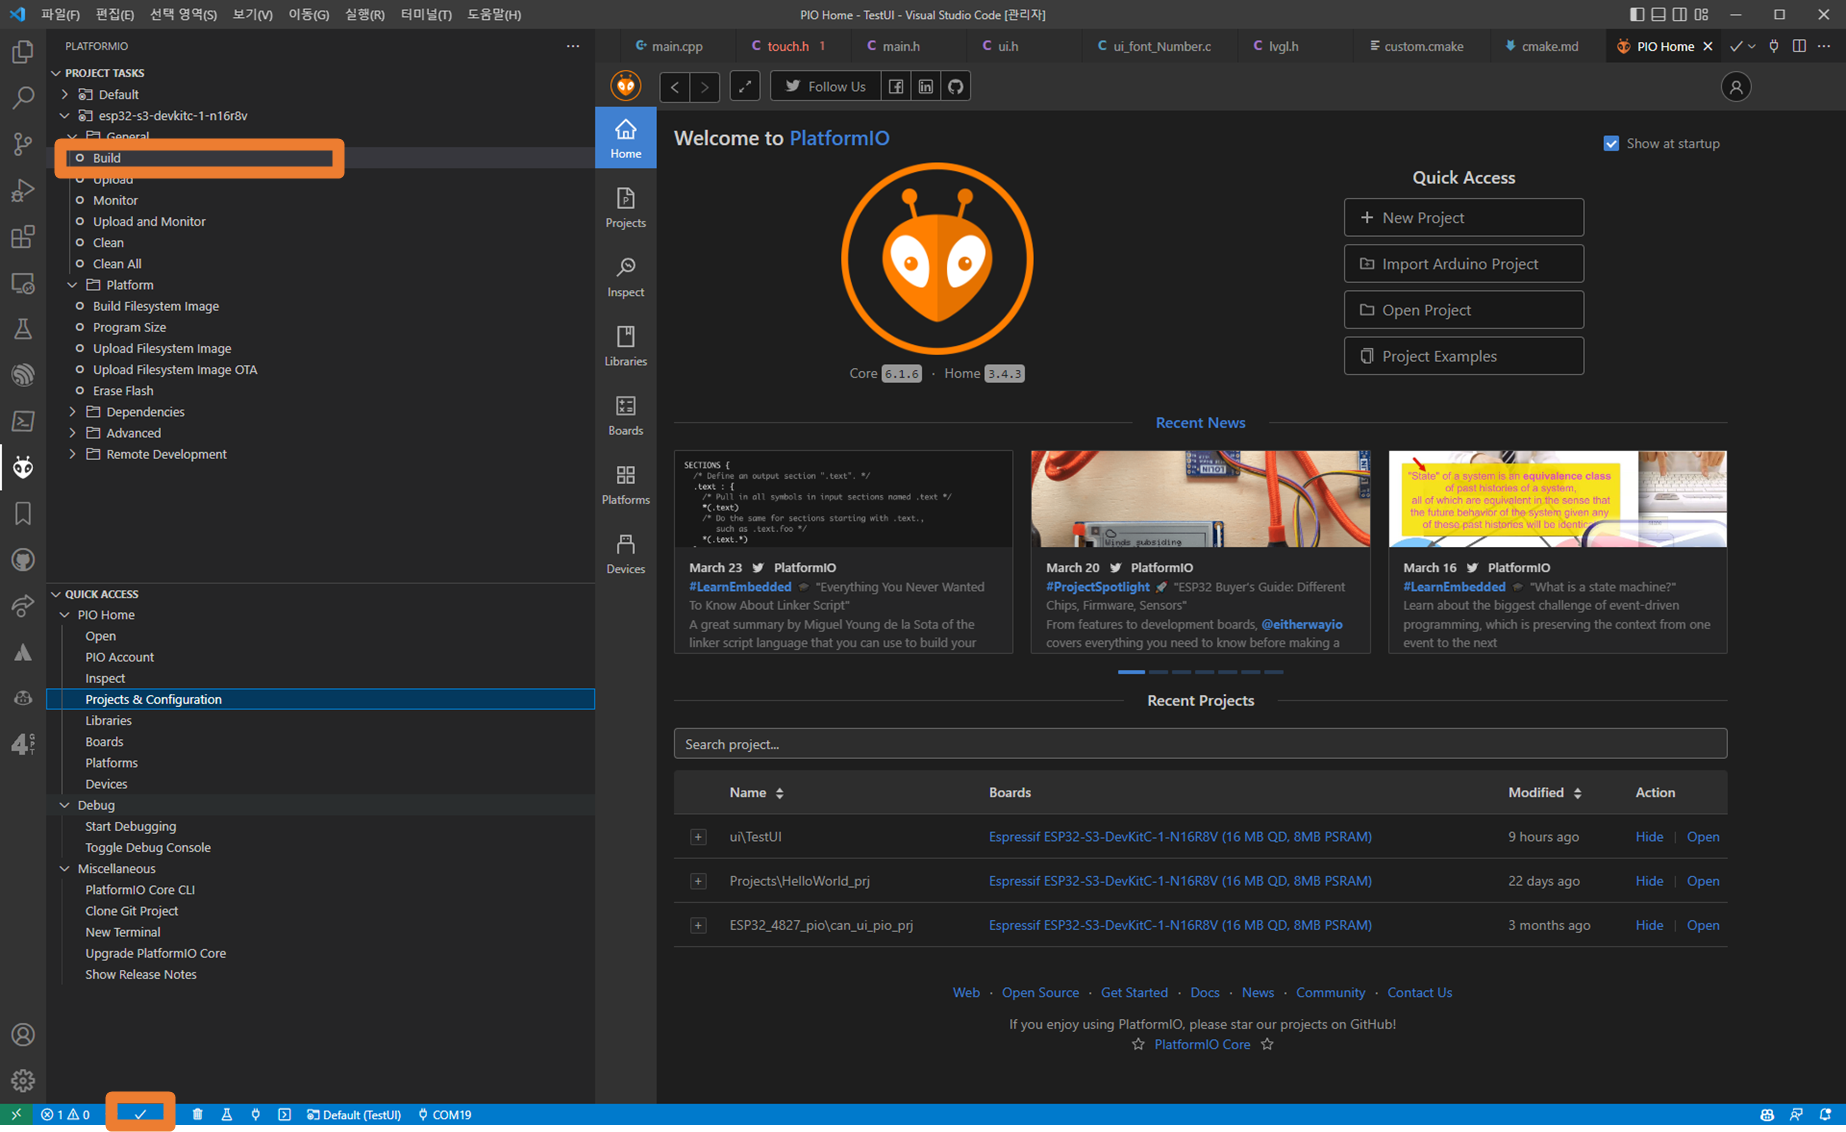Split the editor with the split icon
This screenshot has height=1132, width=1846.
[x=1799, y=46]
